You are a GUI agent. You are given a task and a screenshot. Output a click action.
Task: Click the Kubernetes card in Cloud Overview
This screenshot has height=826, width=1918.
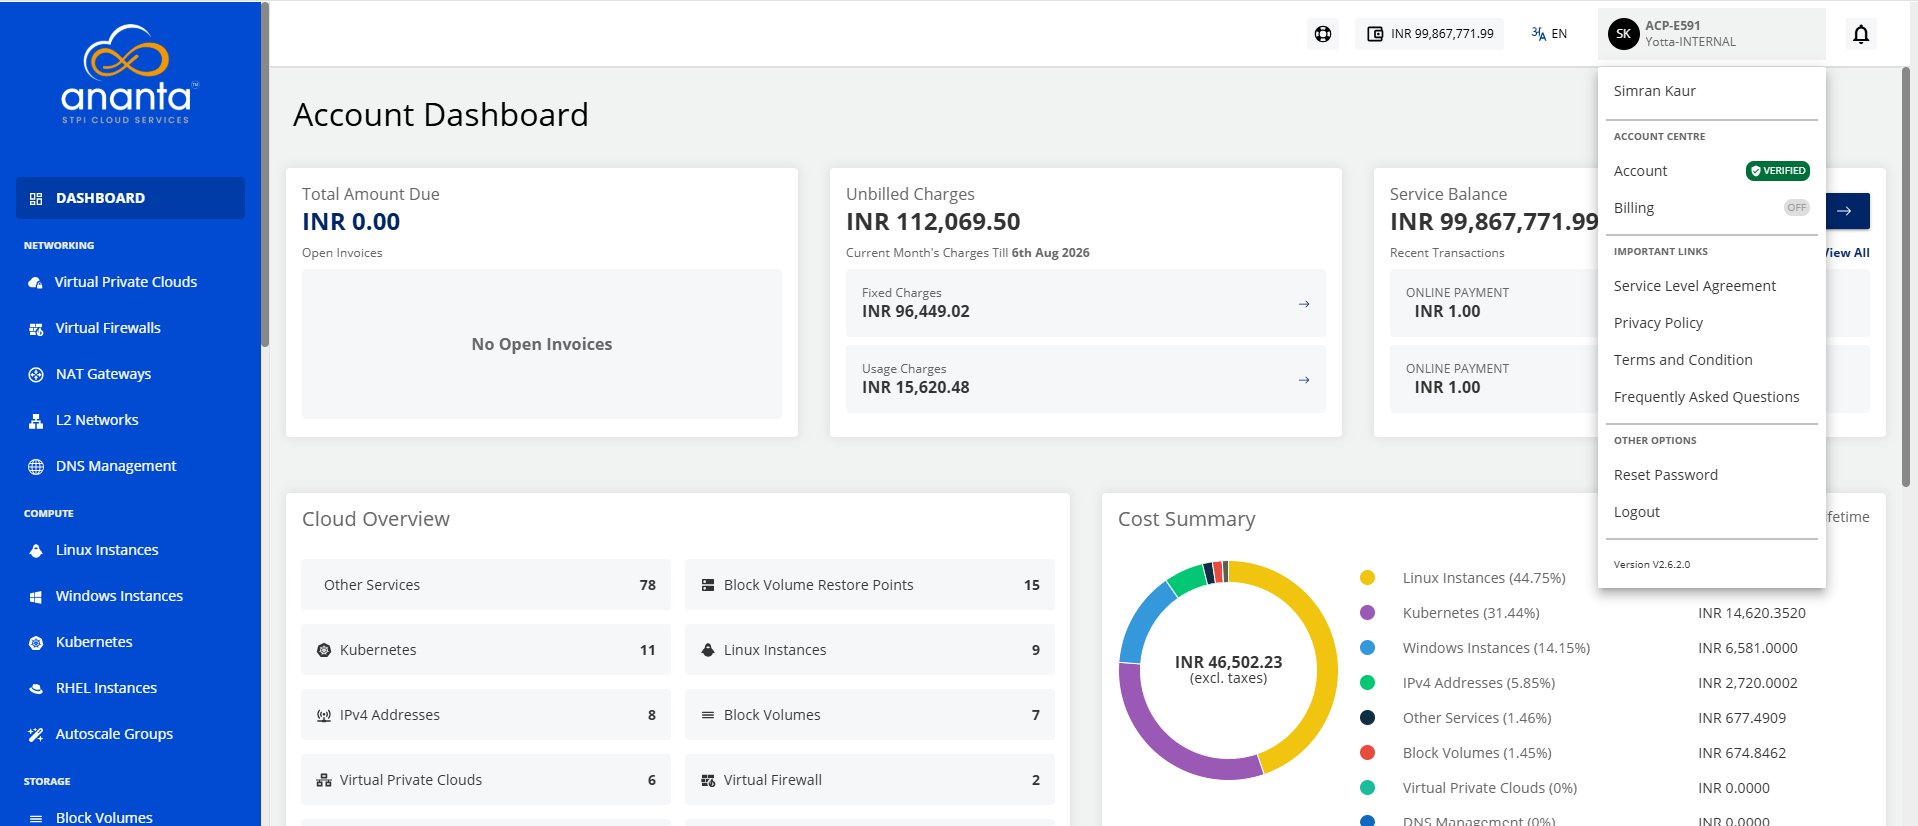[486, 650]
